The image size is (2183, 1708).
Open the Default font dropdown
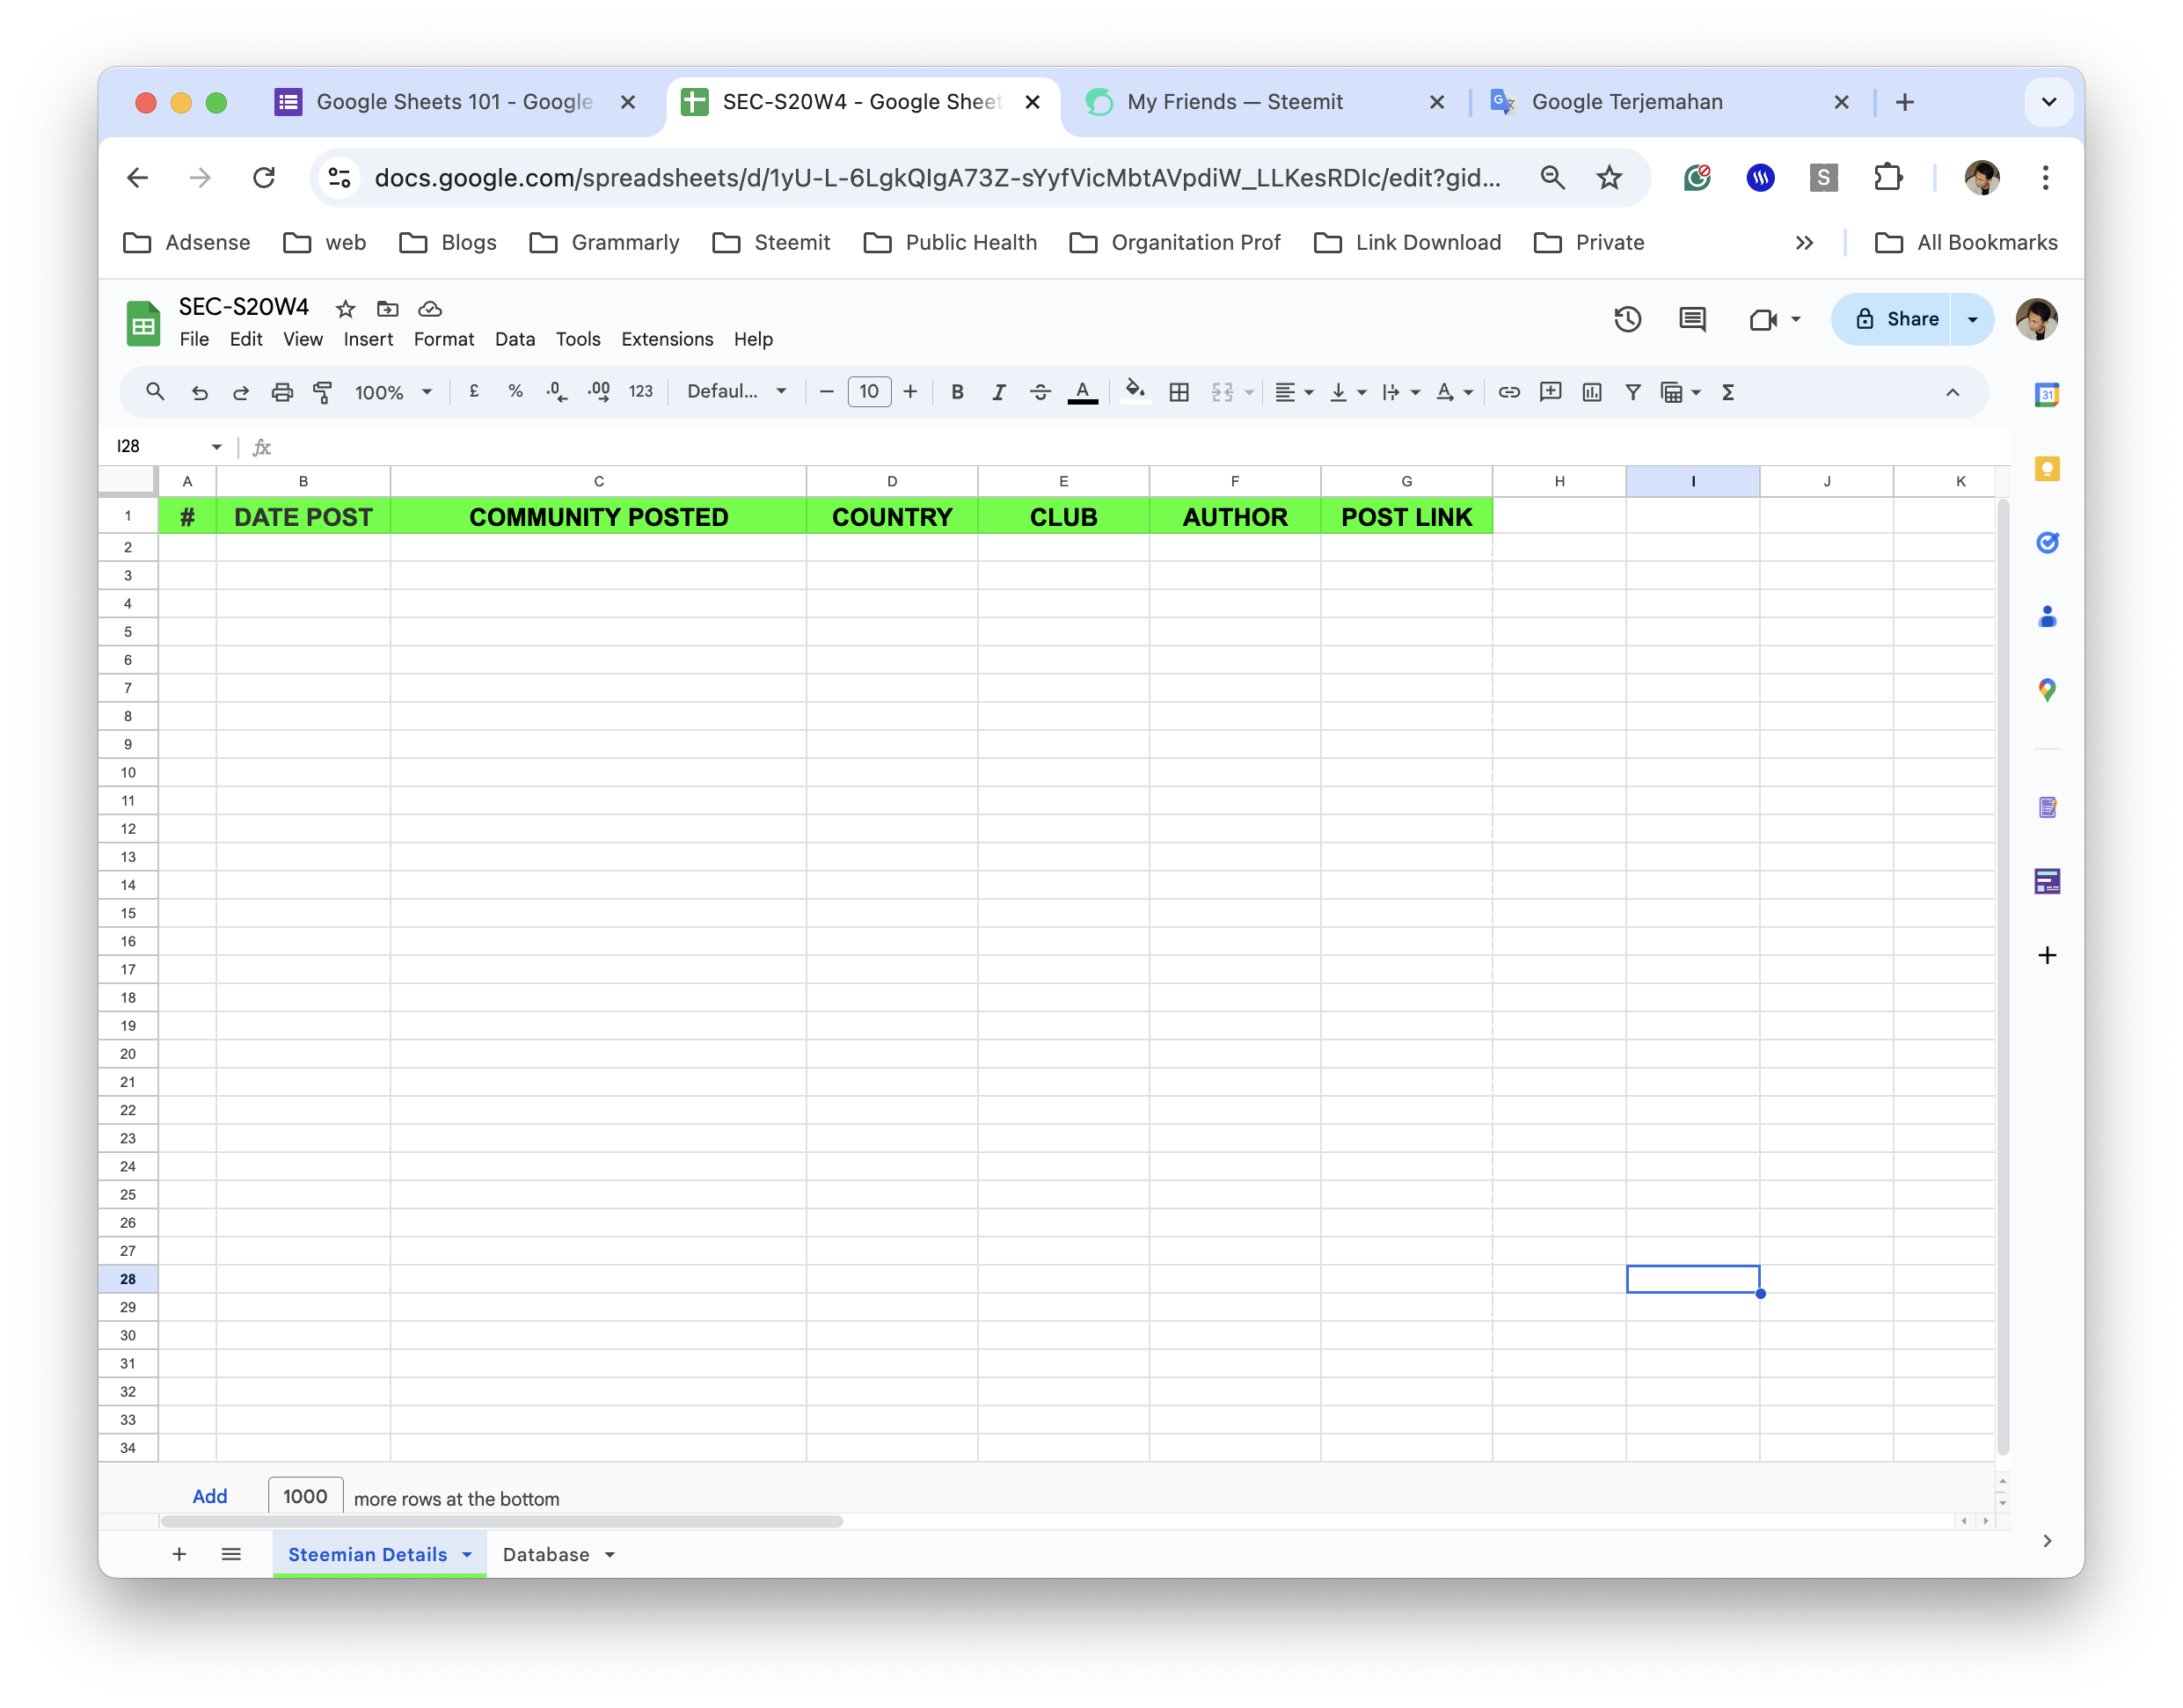click(736, 392)
